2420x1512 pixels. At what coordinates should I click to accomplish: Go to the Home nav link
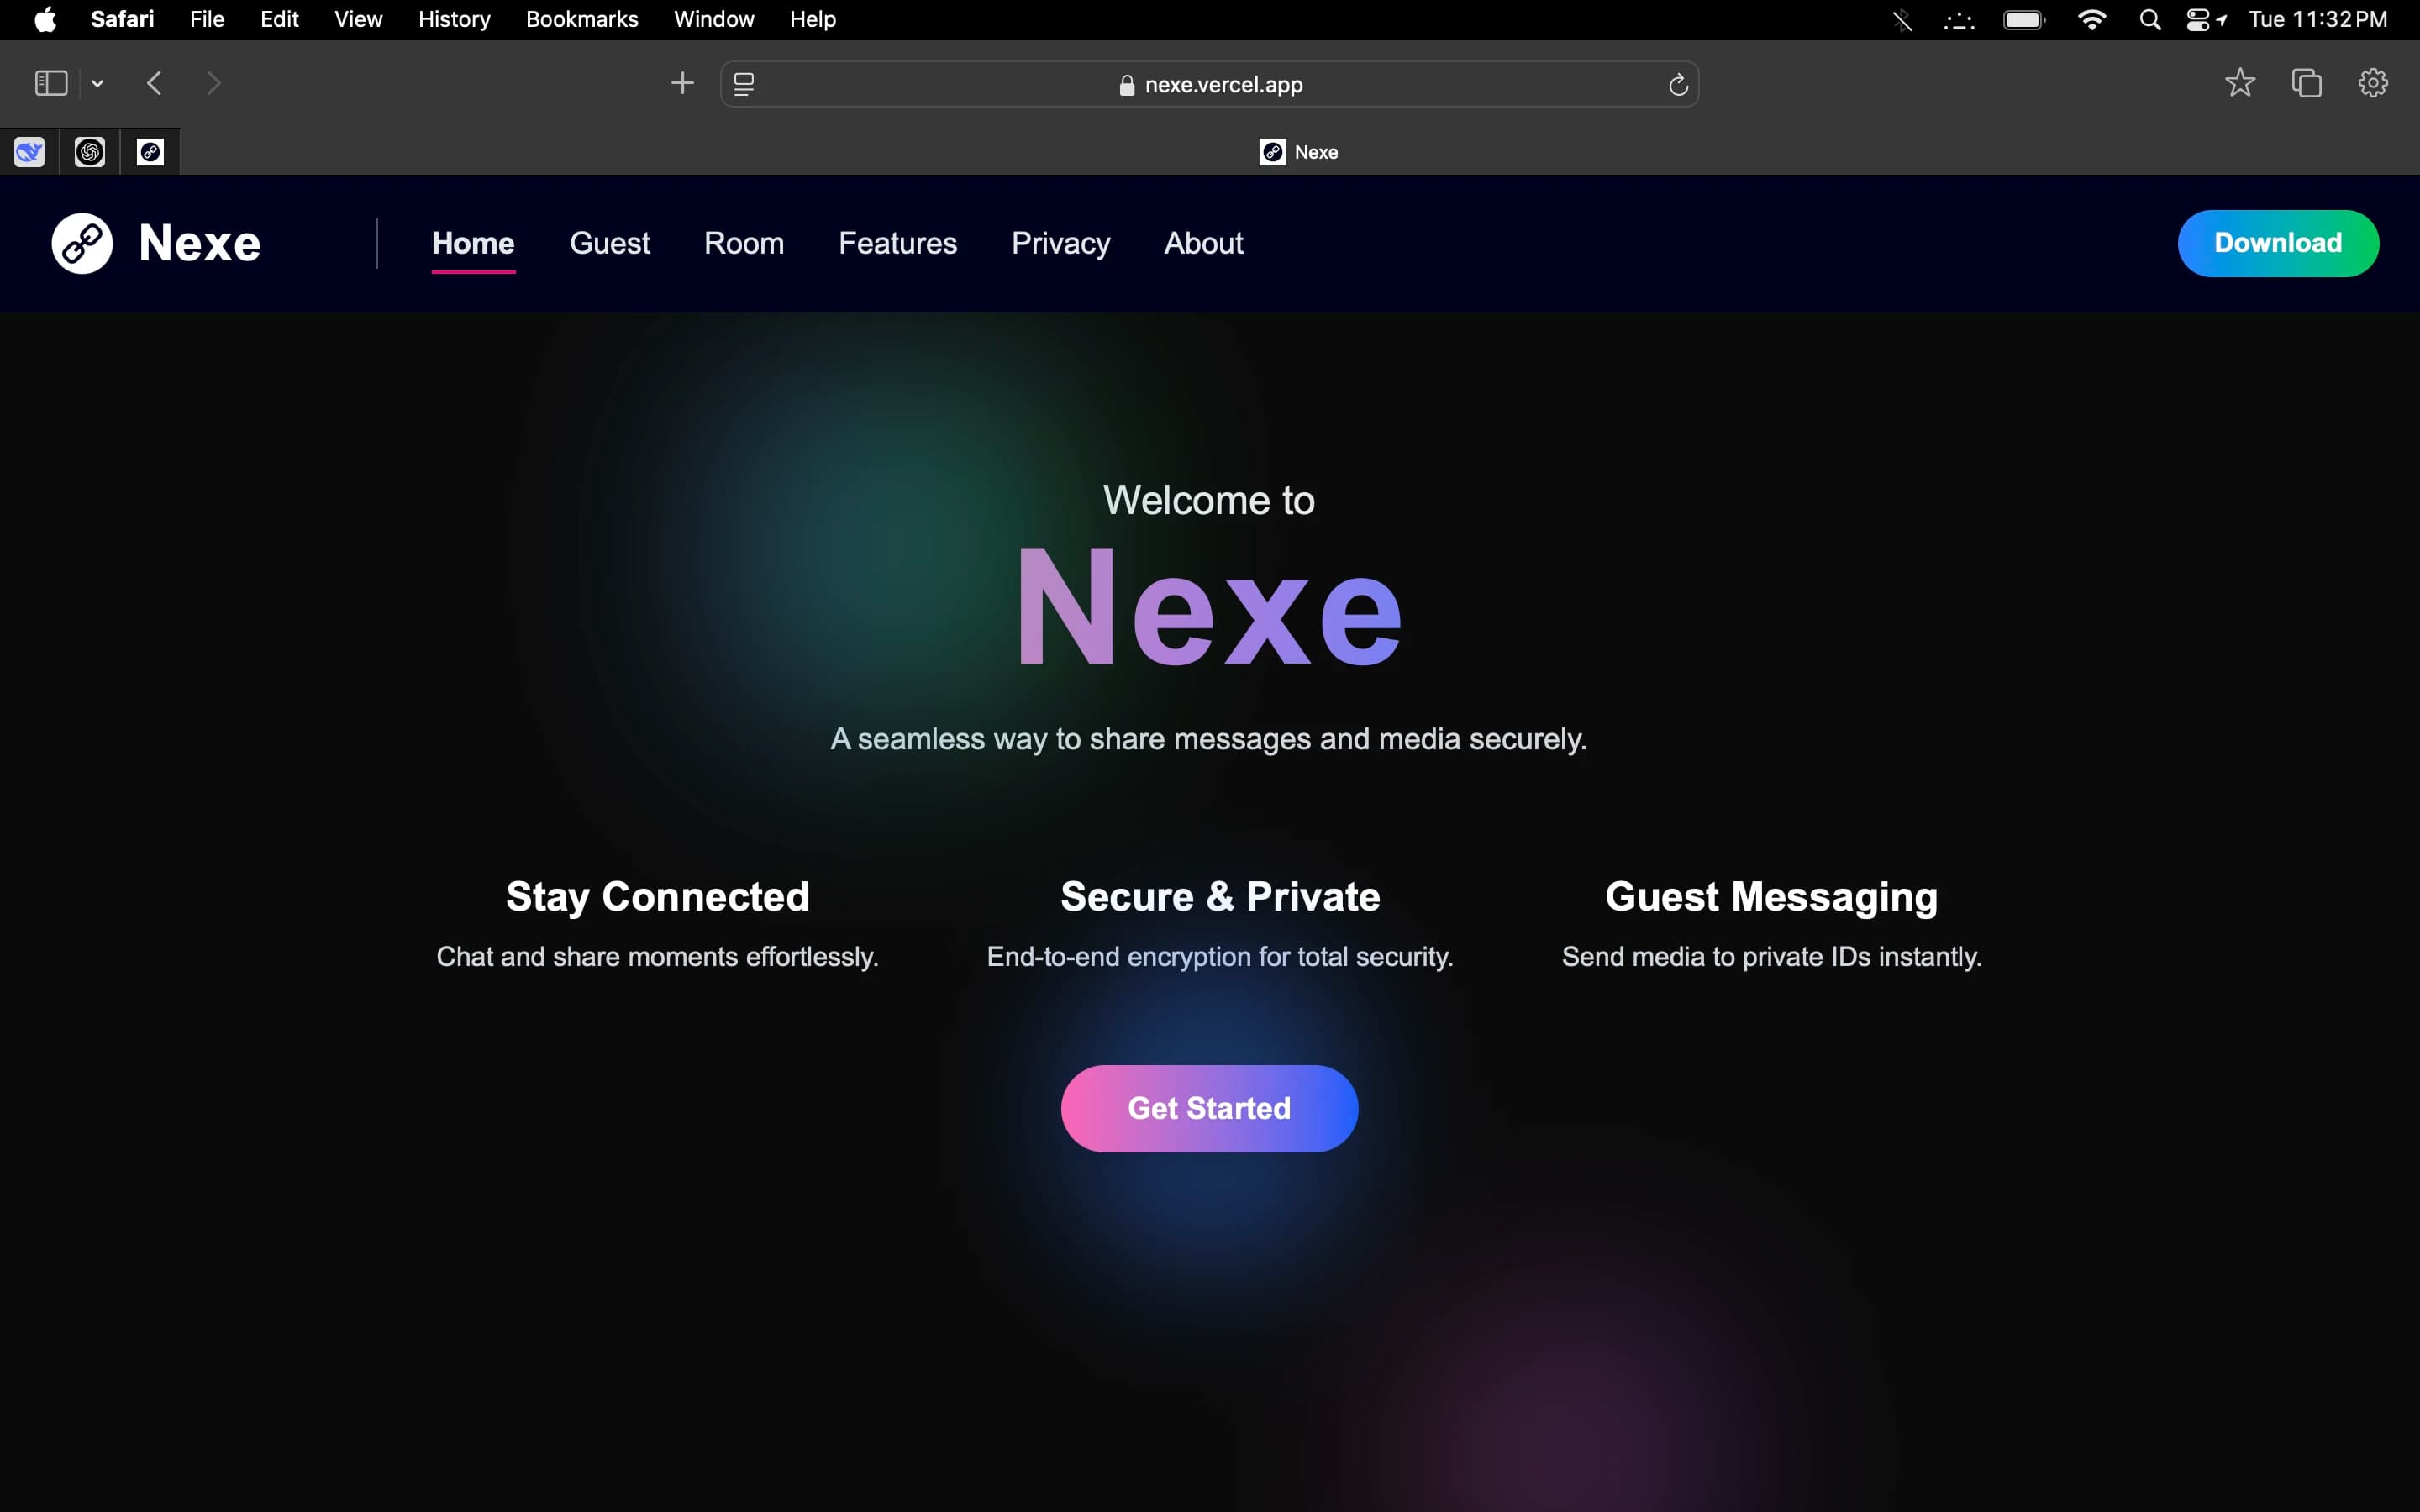(473, 243)
